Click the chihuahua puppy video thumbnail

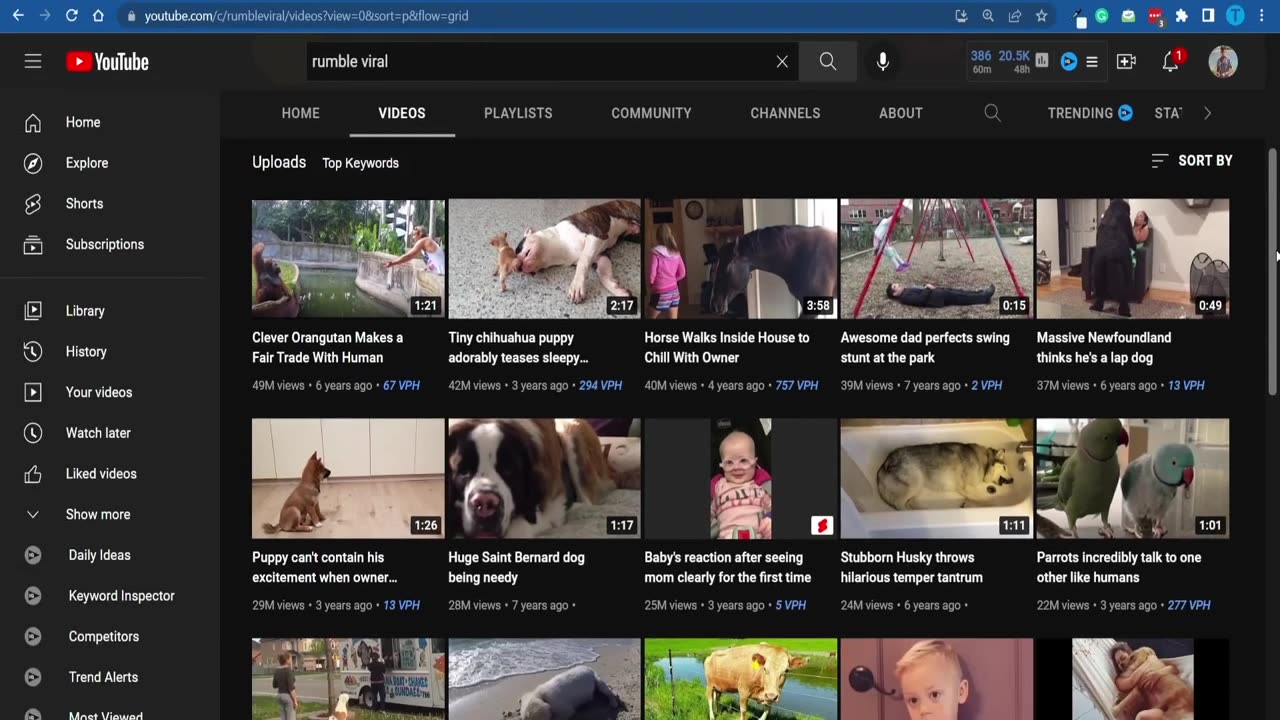(544, 258)
